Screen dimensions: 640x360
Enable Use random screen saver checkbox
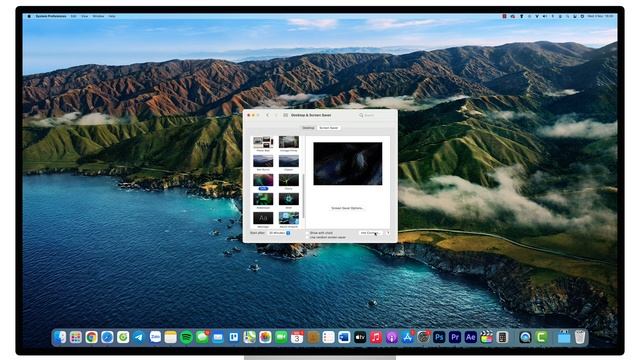coord(307,237)
